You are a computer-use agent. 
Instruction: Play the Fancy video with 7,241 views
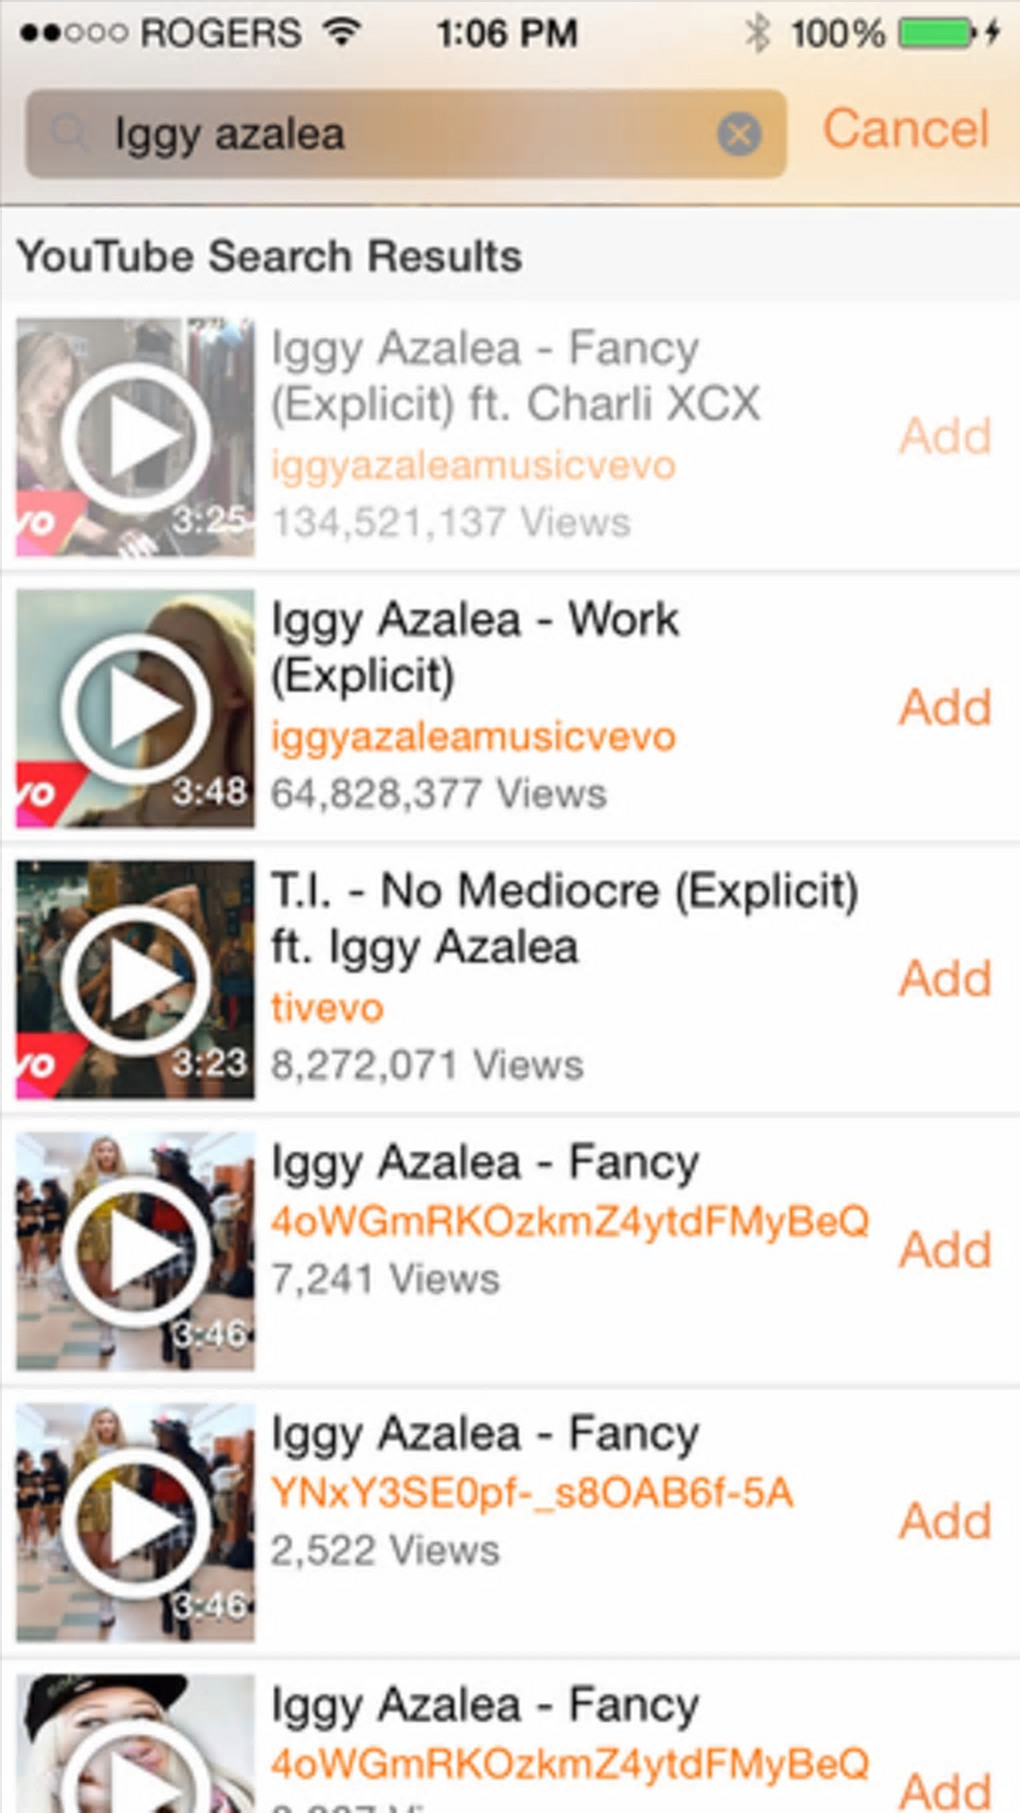click(135, 1251)
